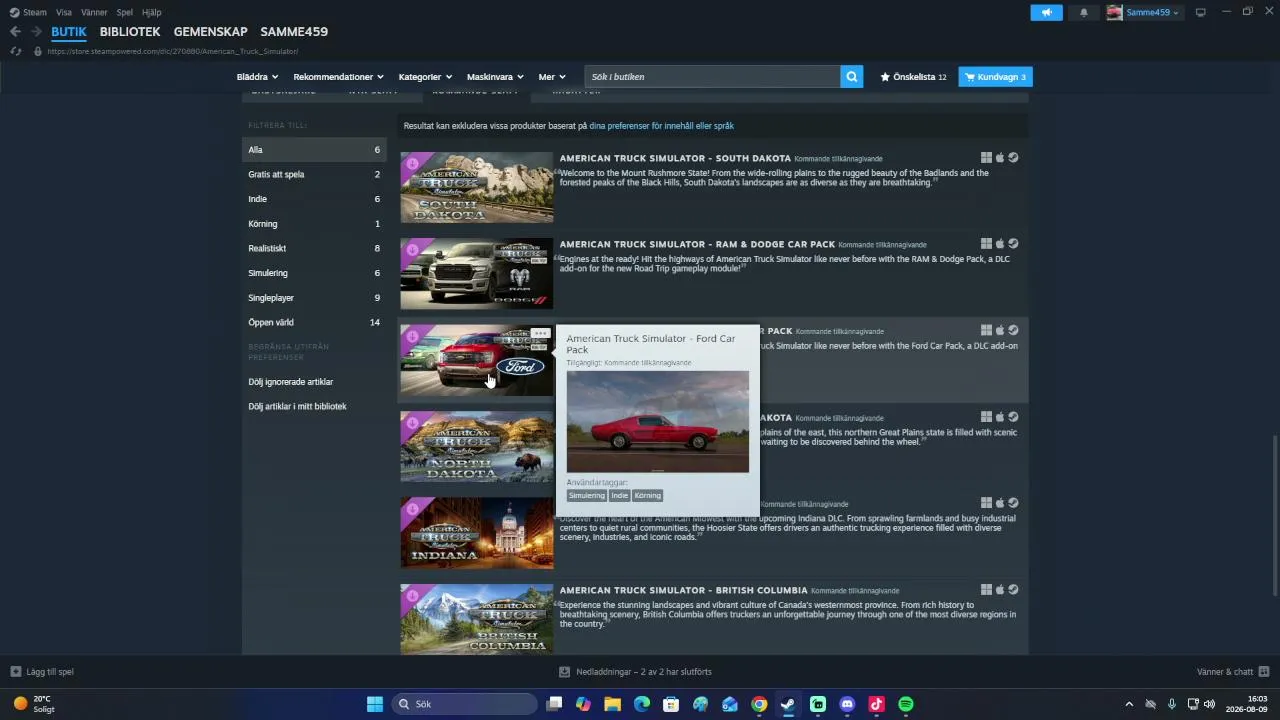This screenshot has width=1280, height=720.
Task: Go back with the left arrow button
Action: coord(15,32)
